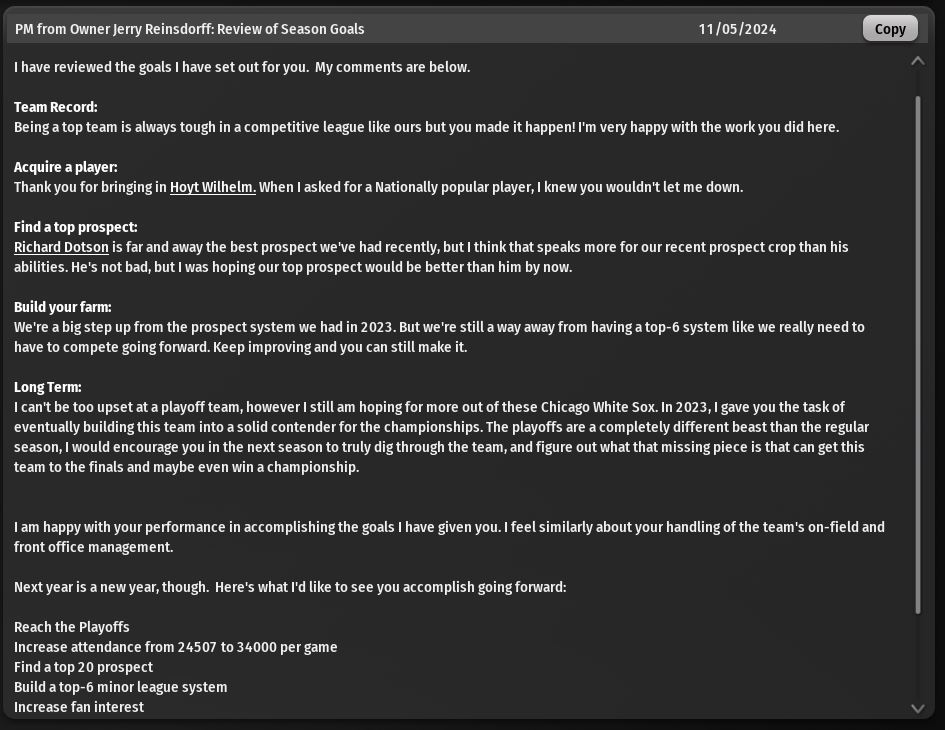The image size is (945, 730).
Task: Click the Copy button
Action: click(889, 29)
